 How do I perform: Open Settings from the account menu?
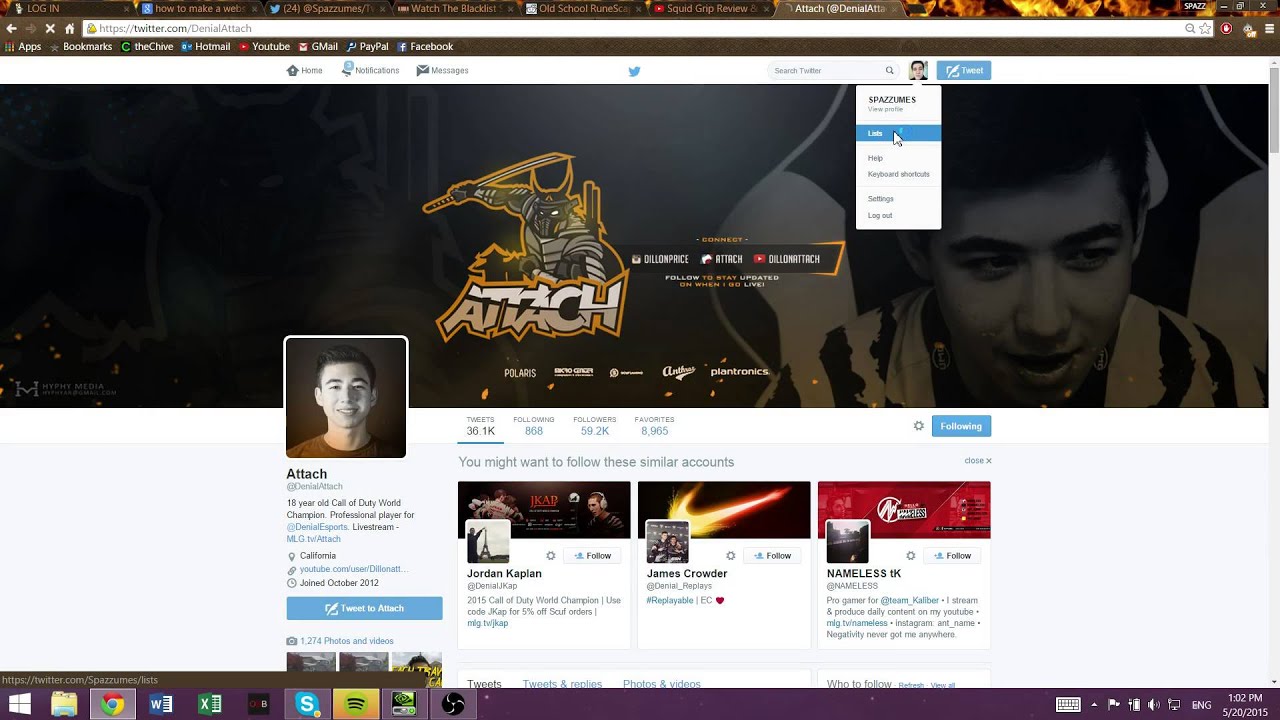pyautogui.click(x=880, y=199)
